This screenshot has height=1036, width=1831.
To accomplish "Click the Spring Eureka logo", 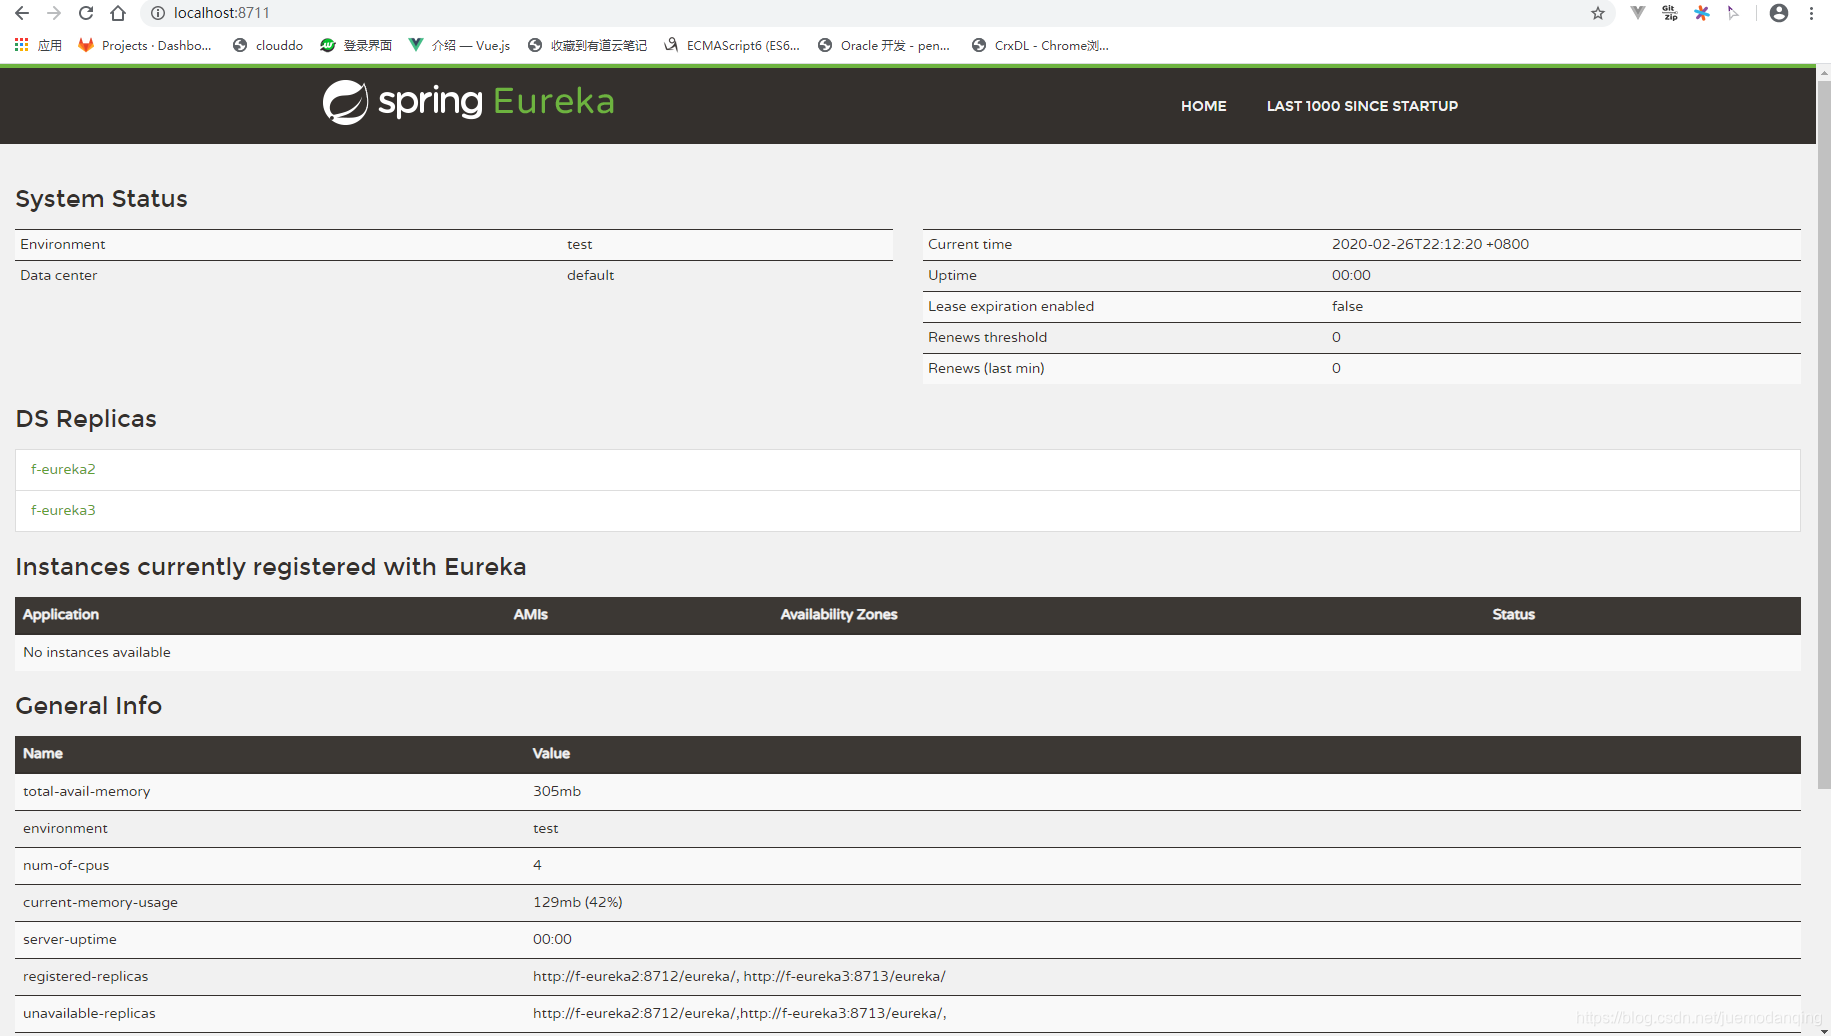I will pyautogui.click(x=468, y=102).
